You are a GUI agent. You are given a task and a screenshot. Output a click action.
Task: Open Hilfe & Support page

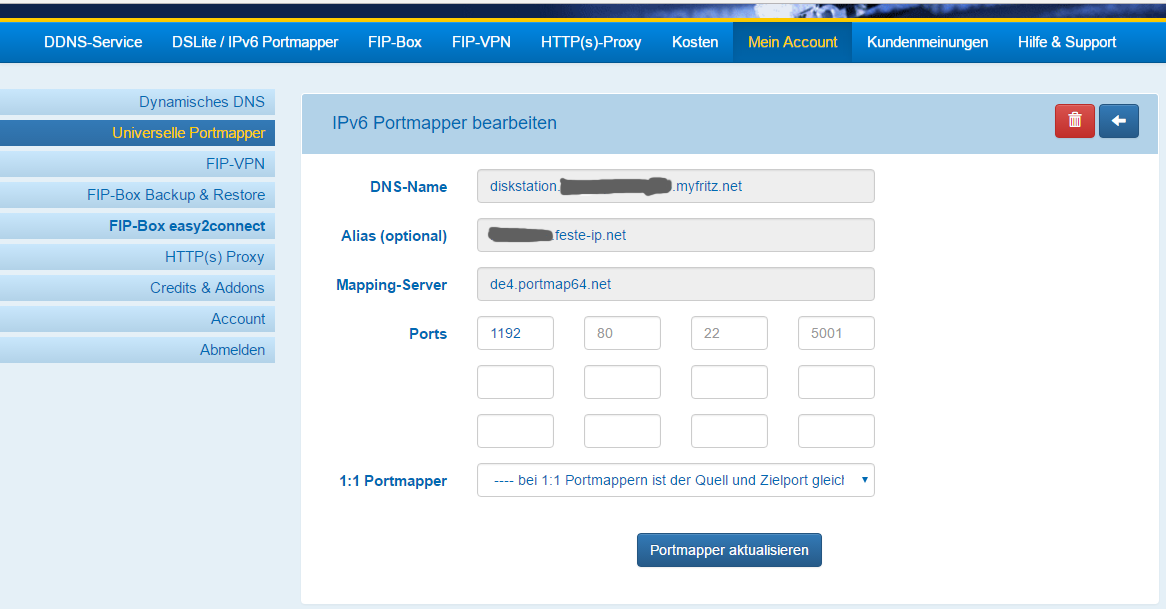click(x=1067, y=42)
